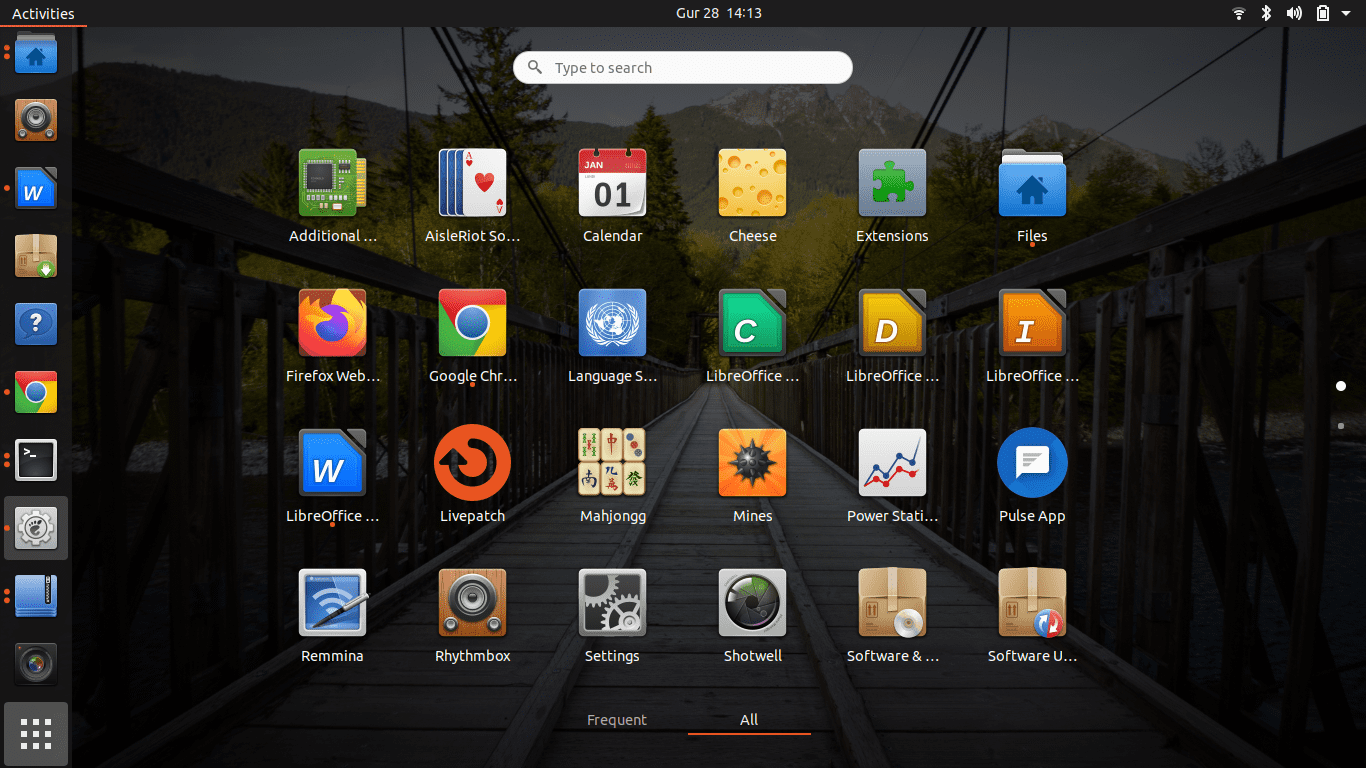Go to the second page dot indicator
This screenshot has width=1366, height=768.
(1341, 426)
